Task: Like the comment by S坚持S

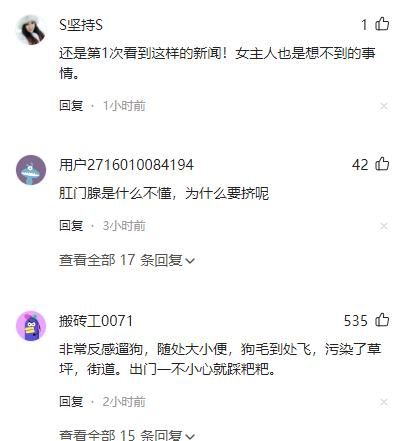Action: (382, 24)
